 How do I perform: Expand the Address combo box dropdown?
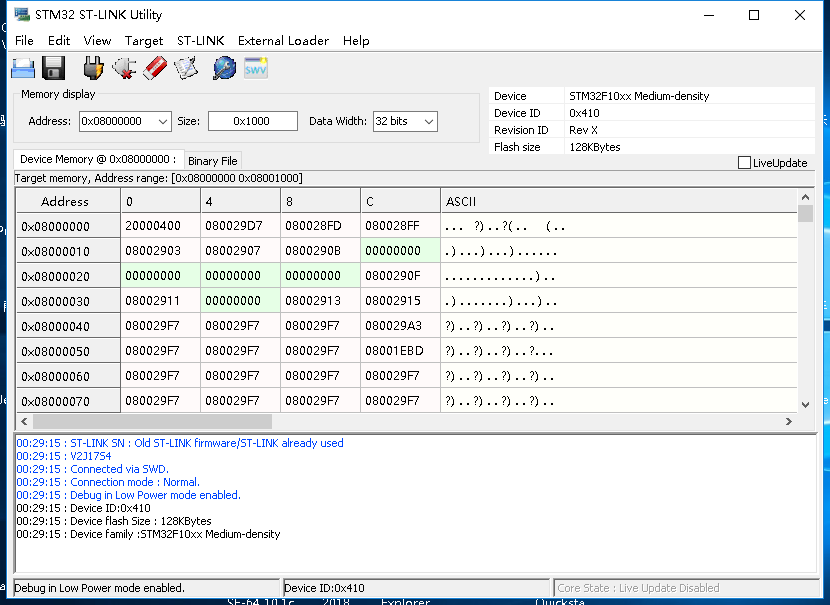click(163, 121)
